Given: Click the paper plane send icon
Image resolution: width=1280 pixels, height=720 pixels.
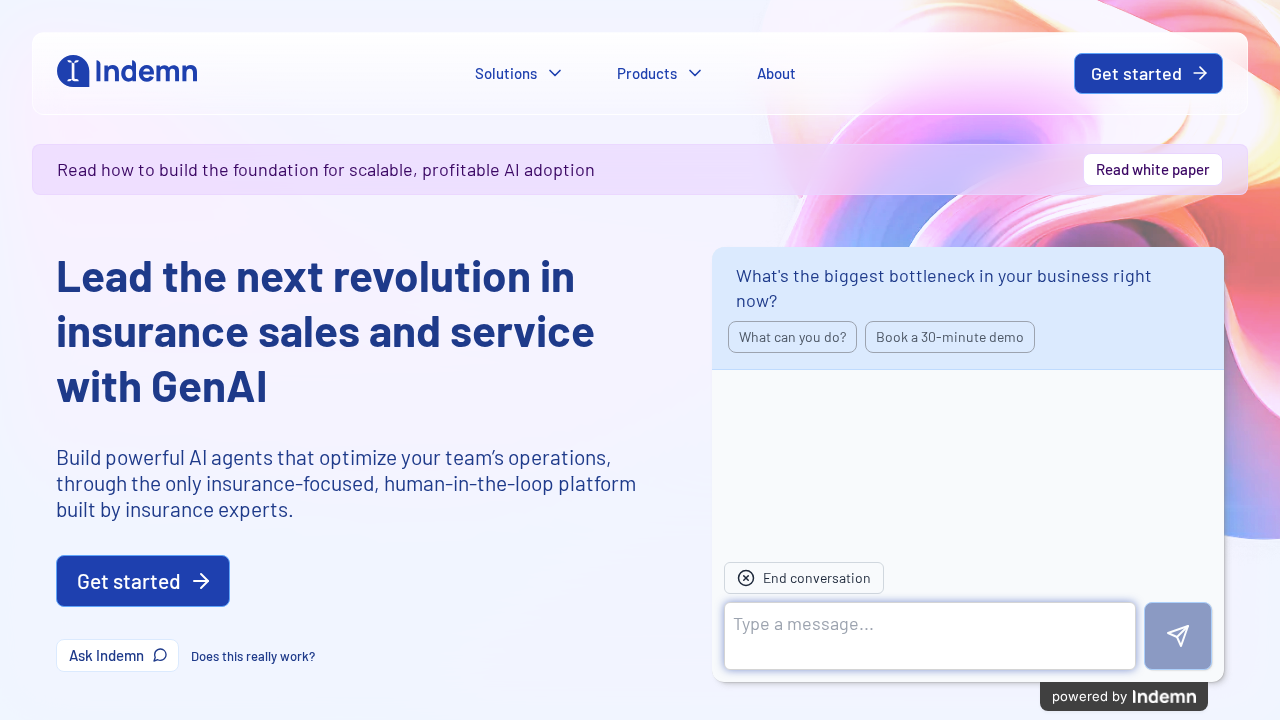Looking at the screenshot, I should click(1177, 635).
